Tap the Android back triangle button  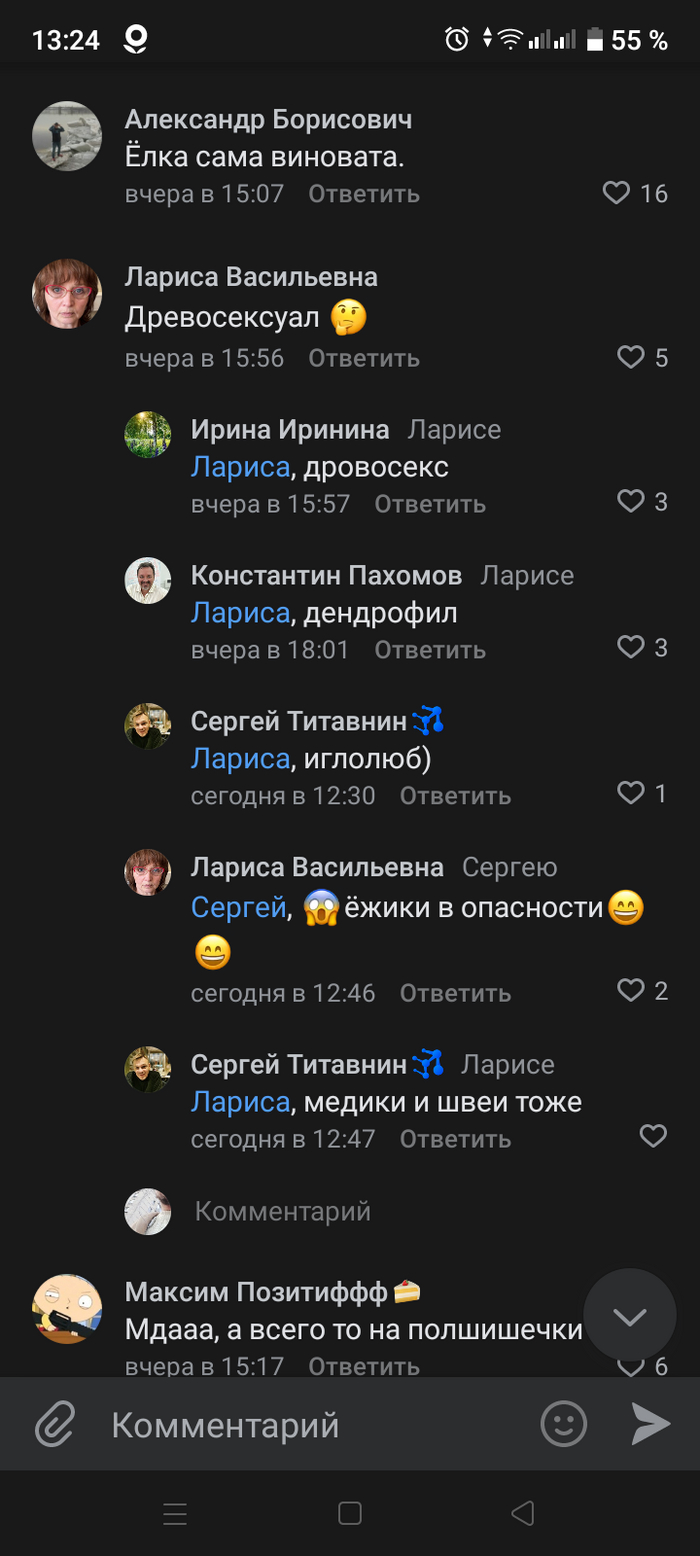(522, 1513)
